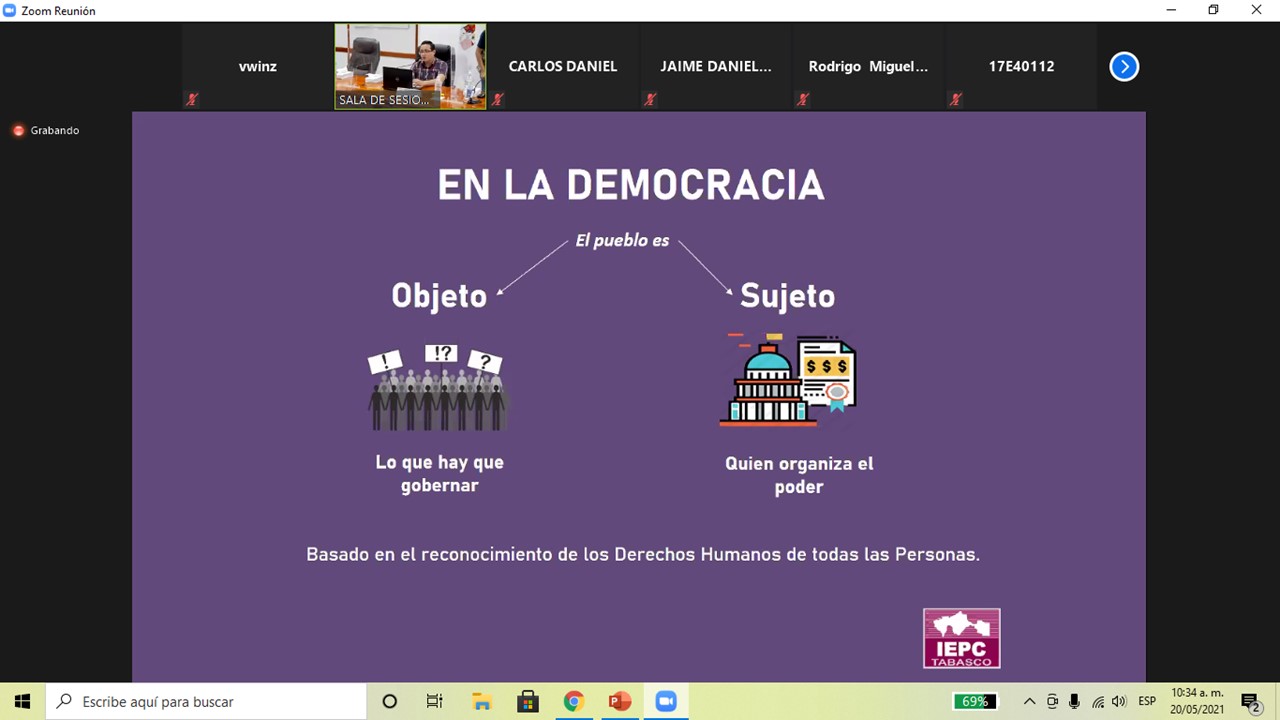This screenshot has height=720, width=1280.
Task: Change ESP keyboard language indicator
Action: click(1147, 701)
